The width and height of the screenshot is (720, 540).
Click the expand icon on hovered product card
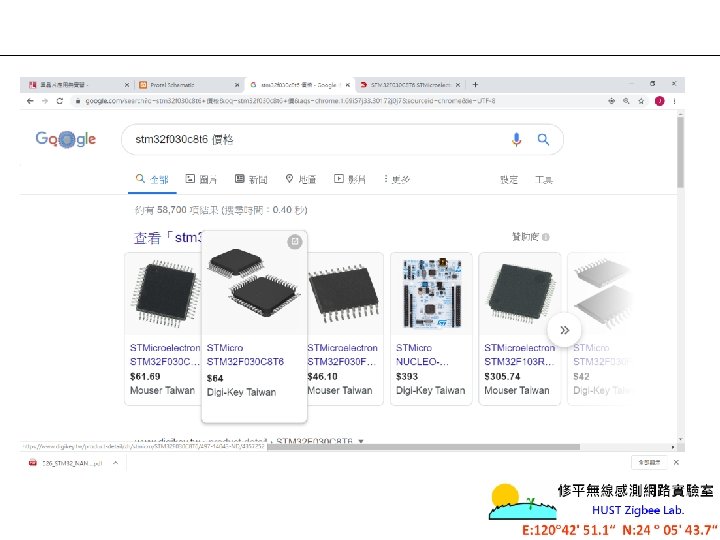[295, 241]
